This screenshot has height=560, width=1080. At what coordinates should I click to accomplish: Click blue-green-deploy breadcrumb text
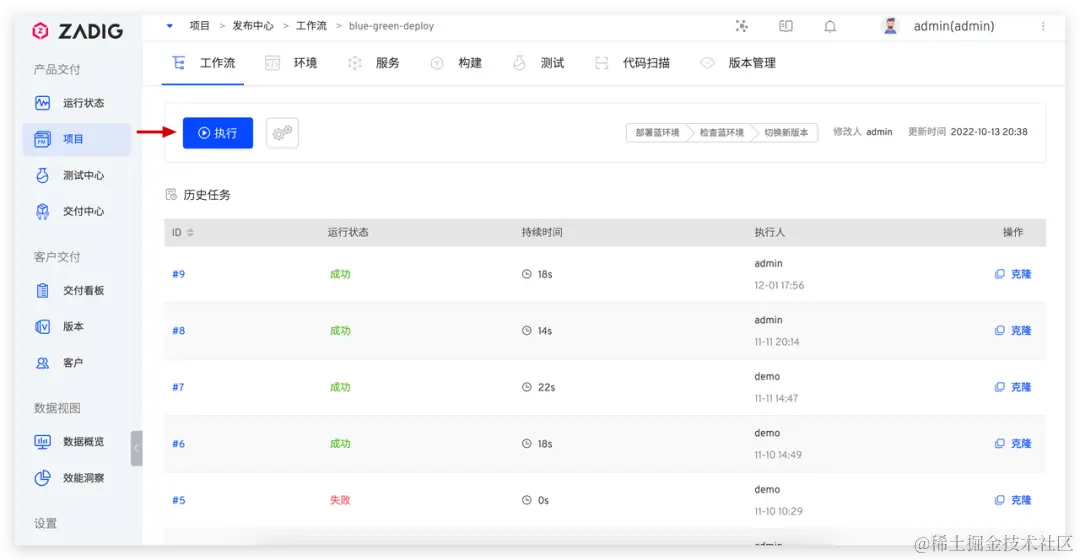pyautogui.click(x=391, y=26)
